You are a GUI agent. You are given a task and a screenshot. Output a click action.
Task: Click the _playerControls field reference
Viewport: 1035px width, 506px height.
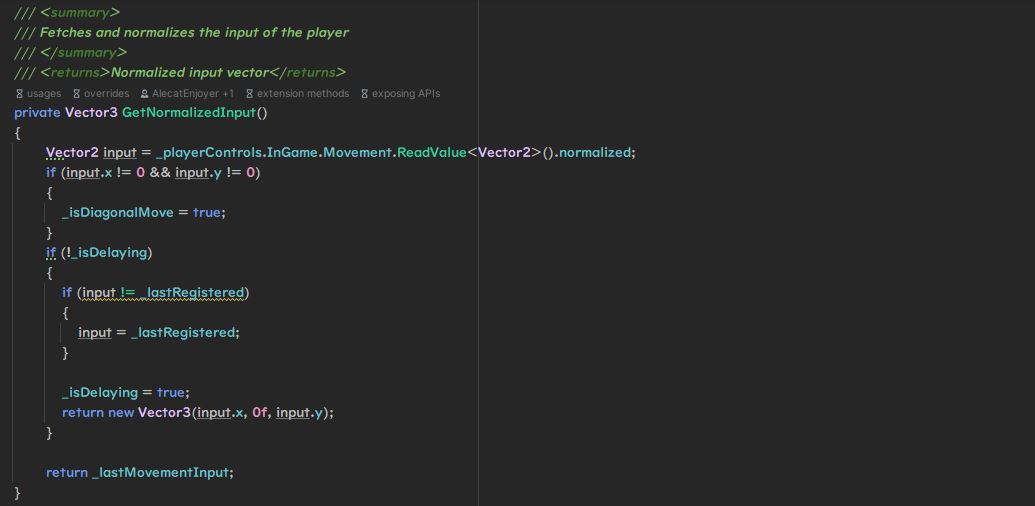click(209, 152)
